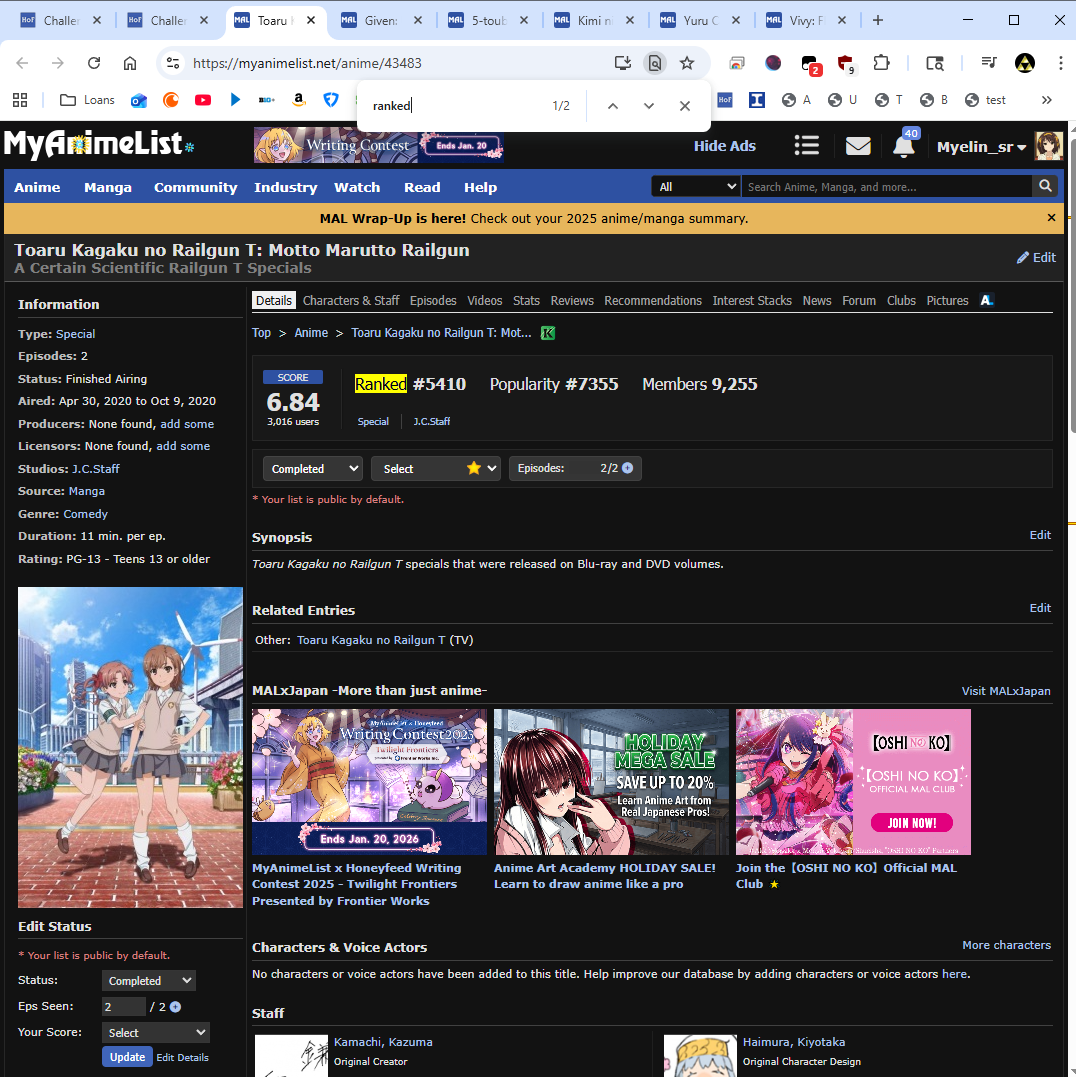Click the pencil Edit icon near title
Image resolution: width=1076 pixels, height=1077 pixels.
[1036, 258]
